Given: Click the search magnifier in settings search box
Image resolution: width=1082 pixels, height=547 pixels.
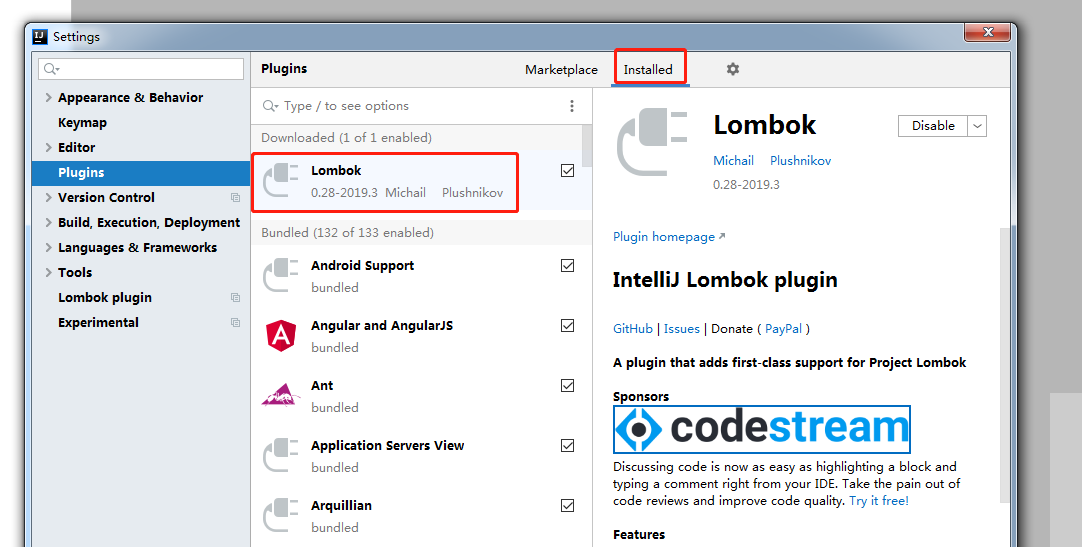Looking at the screenshot, I should coord(51,69).
